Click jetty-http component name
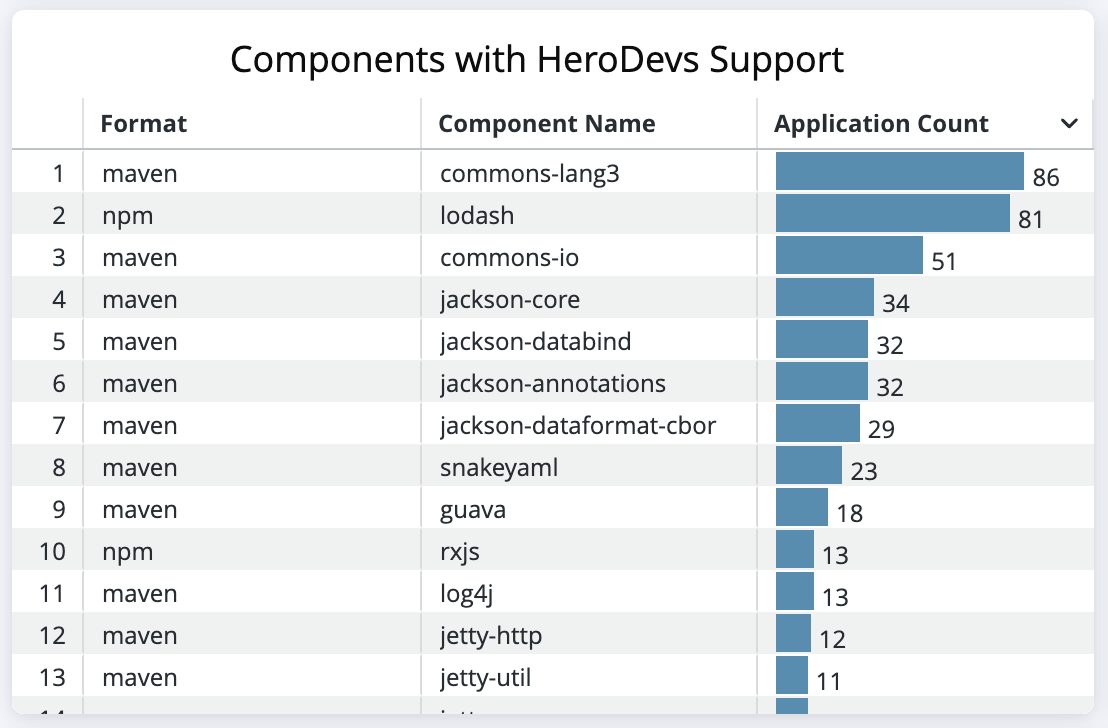Screen dimensions: 1108x728 click(491, 635)
